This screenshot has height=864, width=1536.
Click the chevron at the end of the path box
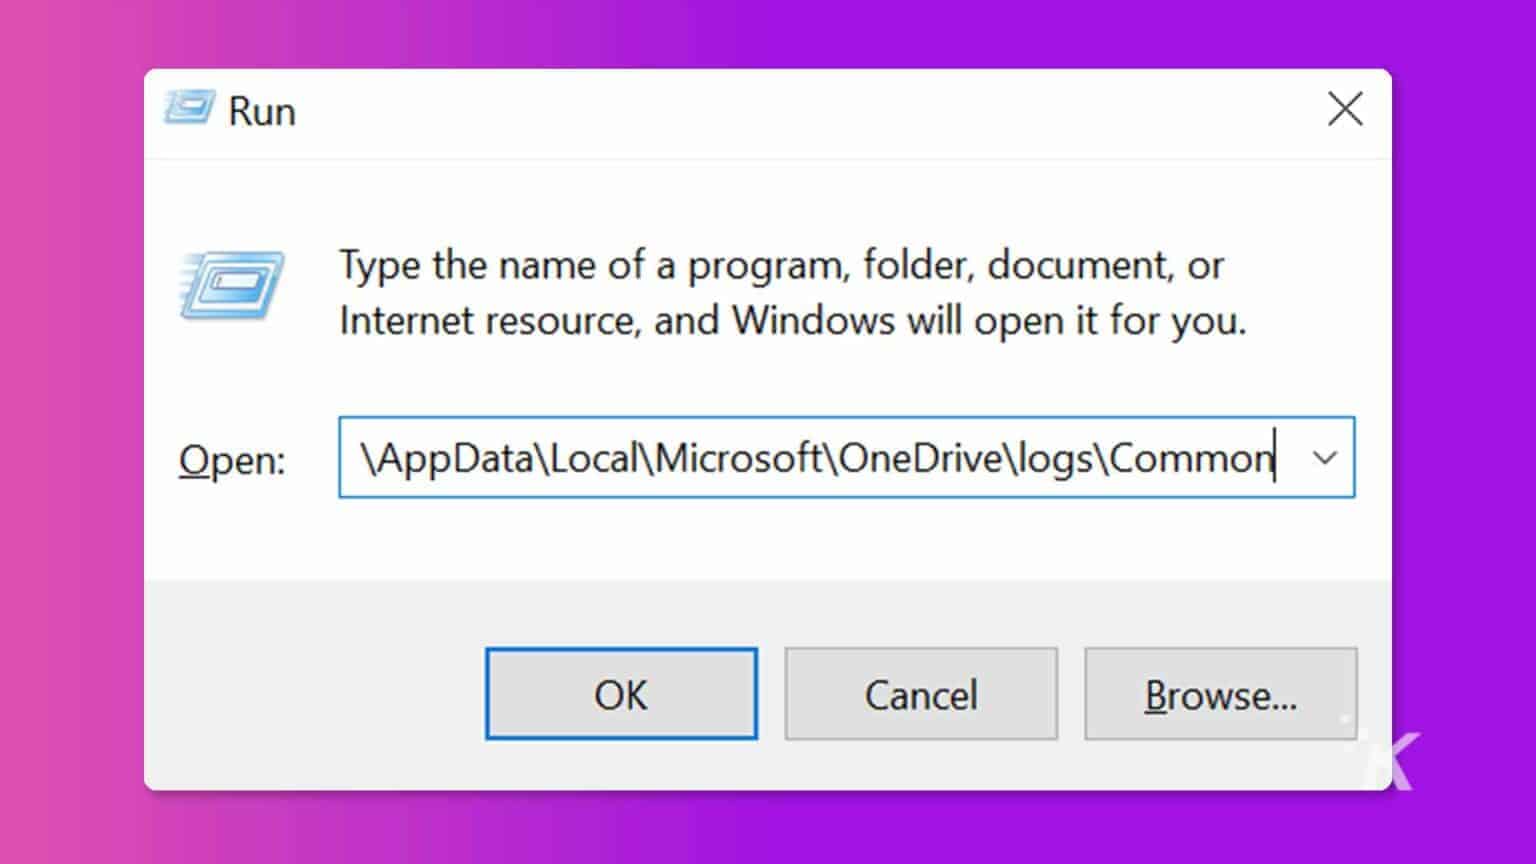click(1327, 459)
